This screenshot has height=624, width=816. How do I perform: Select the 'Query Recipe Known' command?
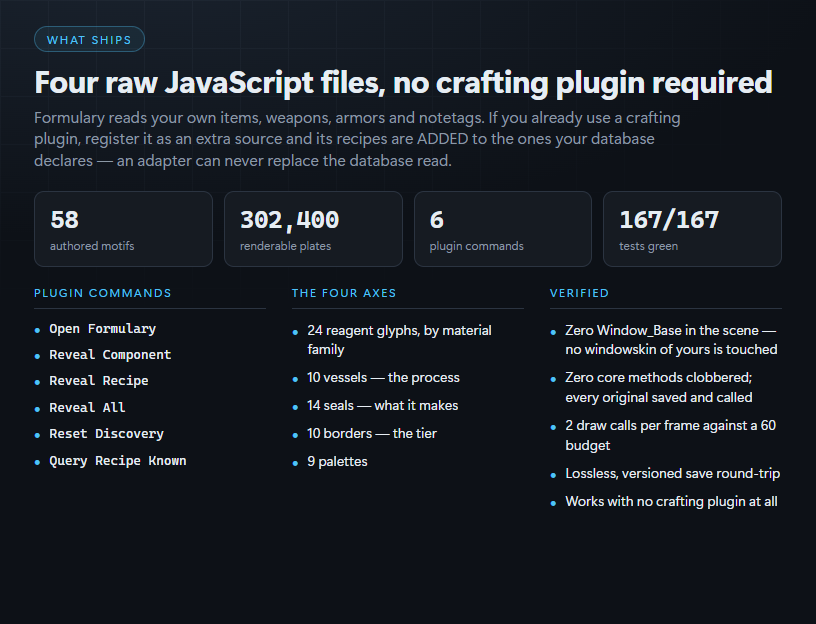[118, 461]
